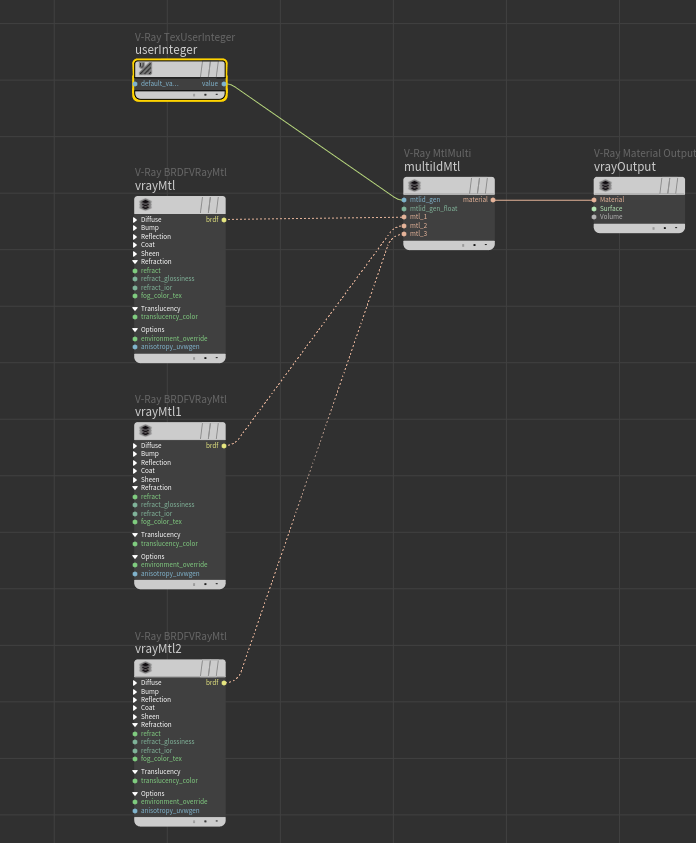Click the refract_ior input on vrayMtl1

click(135, 514)
